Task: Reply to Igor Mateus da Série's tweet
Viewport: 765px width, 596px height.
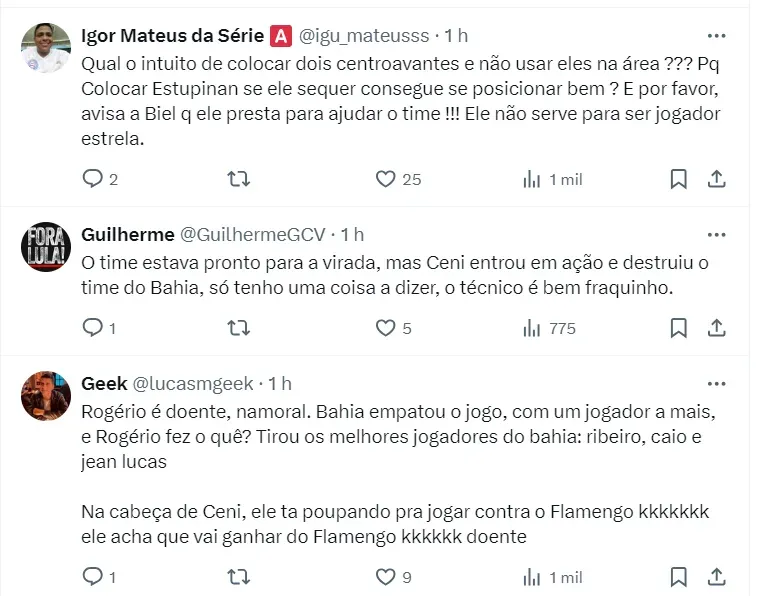Action: click(93, 179)
